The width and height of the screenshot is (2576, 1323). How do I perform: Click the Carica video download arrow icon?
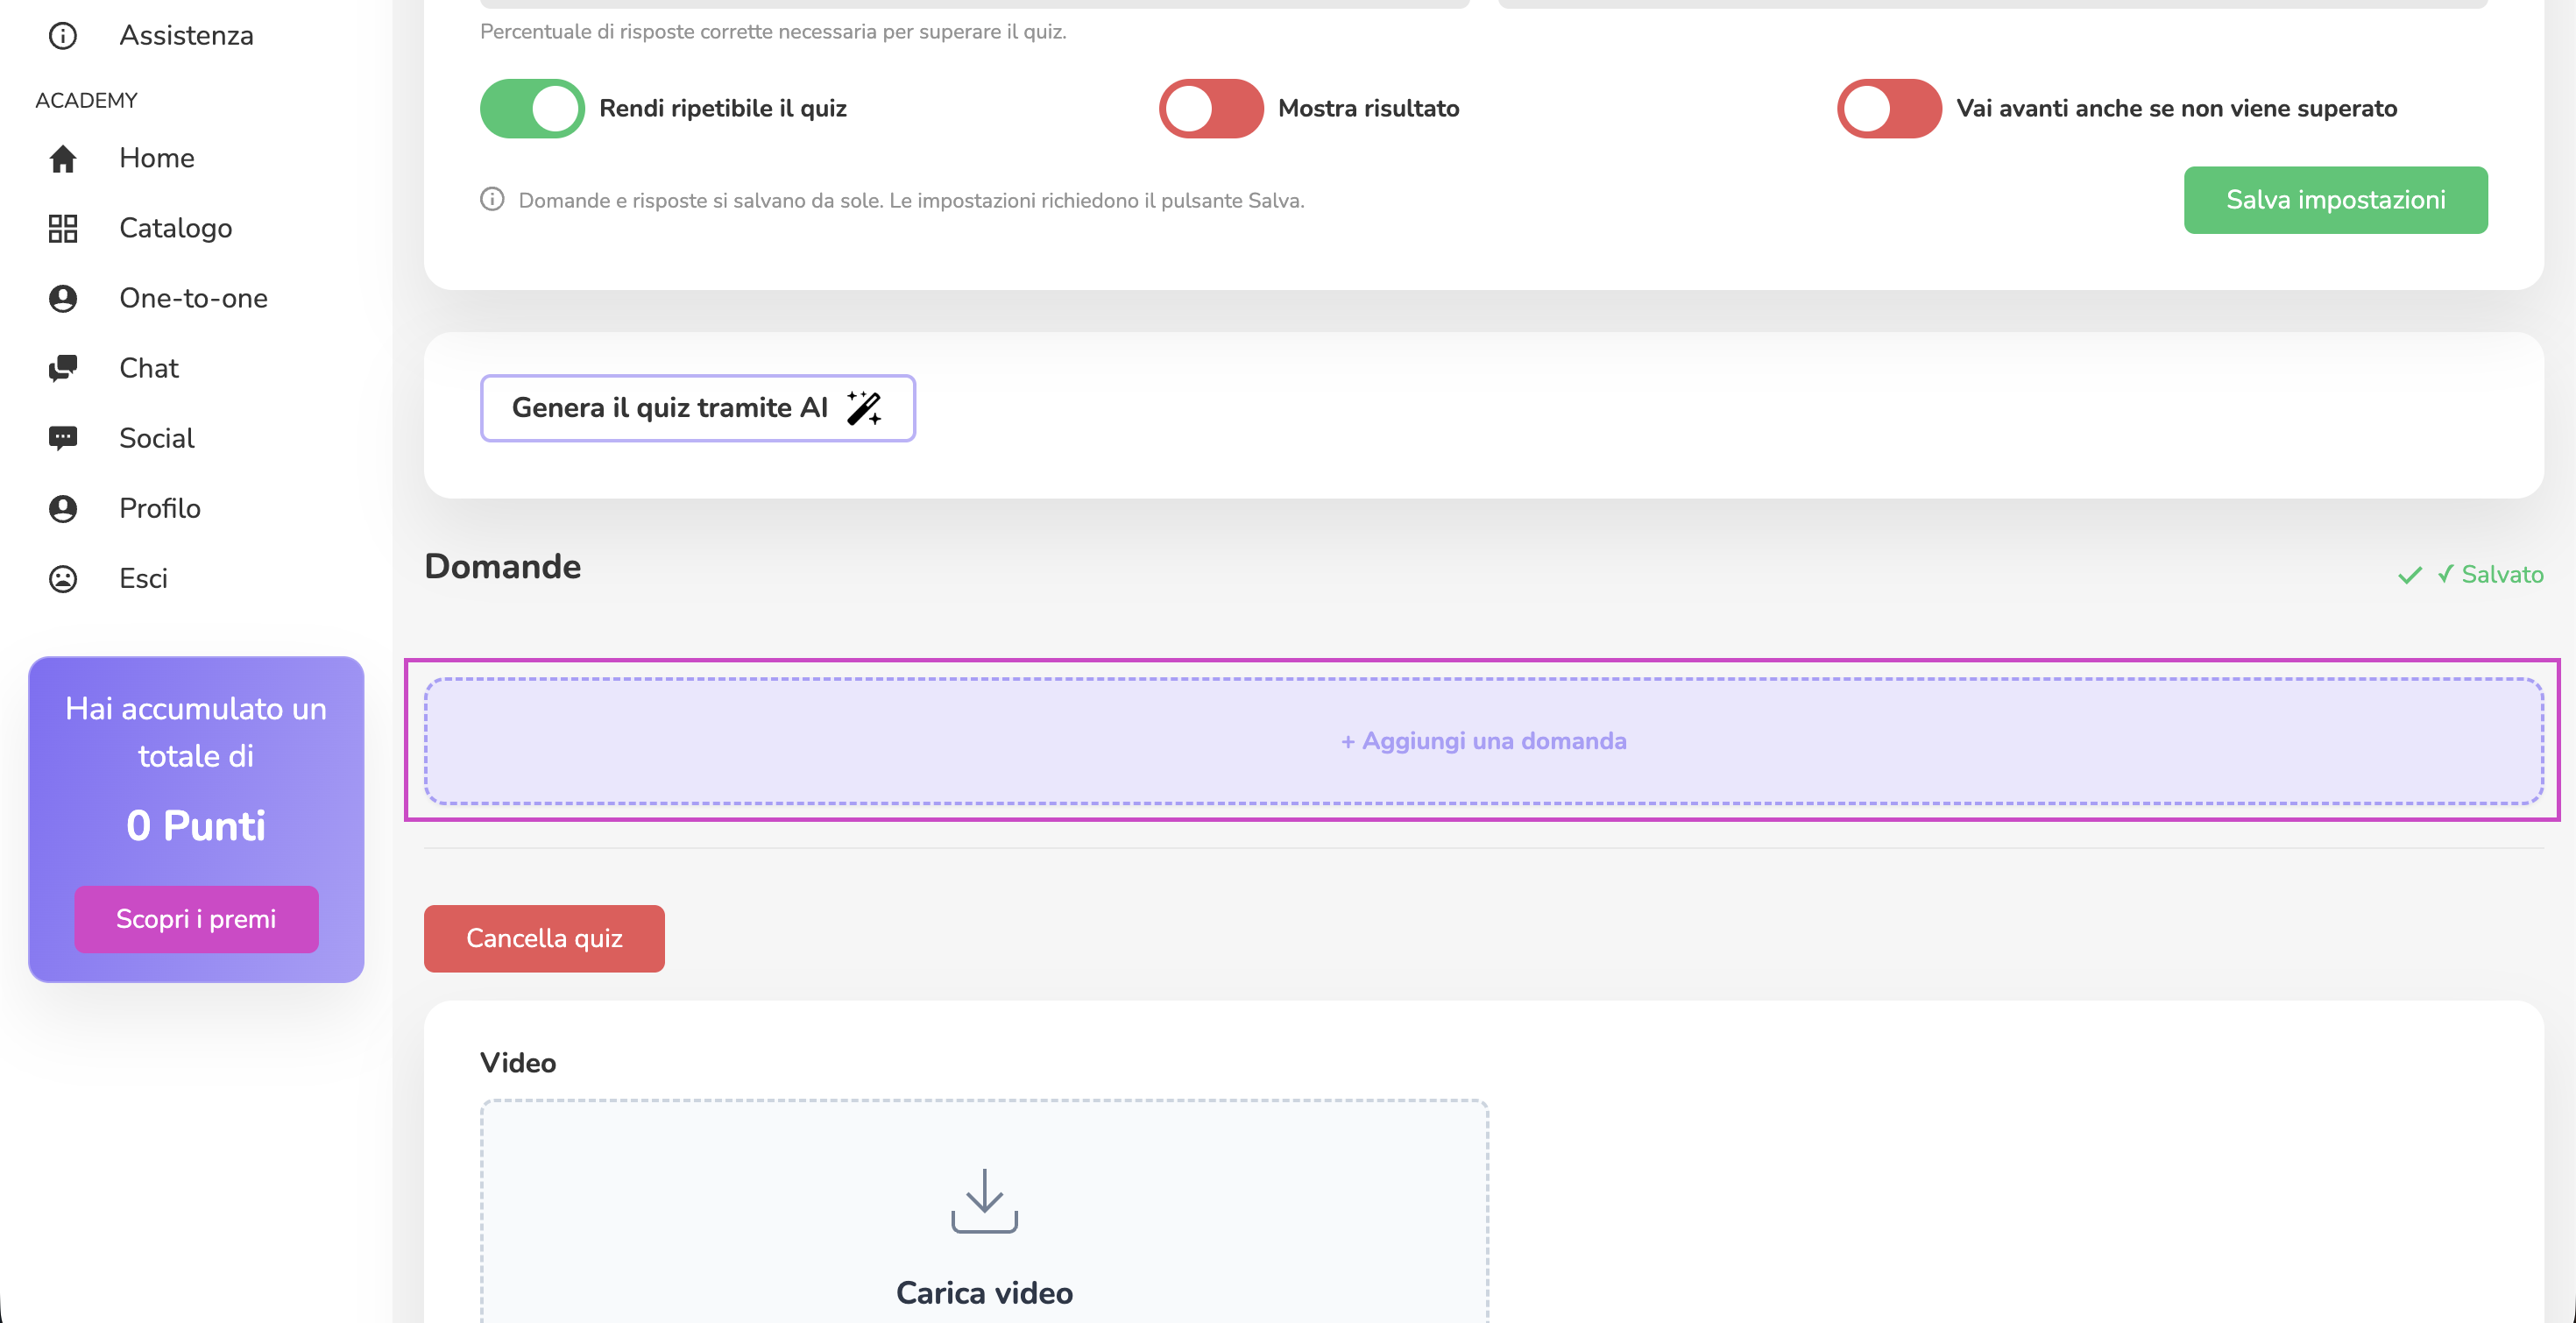coord(984,1201)
